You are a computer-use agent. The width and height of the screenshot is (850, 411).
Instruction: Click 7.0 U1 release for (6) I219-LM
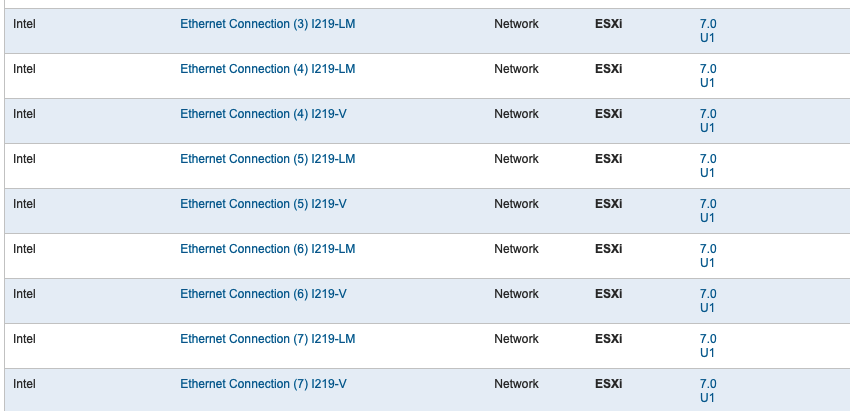pyautogui.click(x=708, y=256)
